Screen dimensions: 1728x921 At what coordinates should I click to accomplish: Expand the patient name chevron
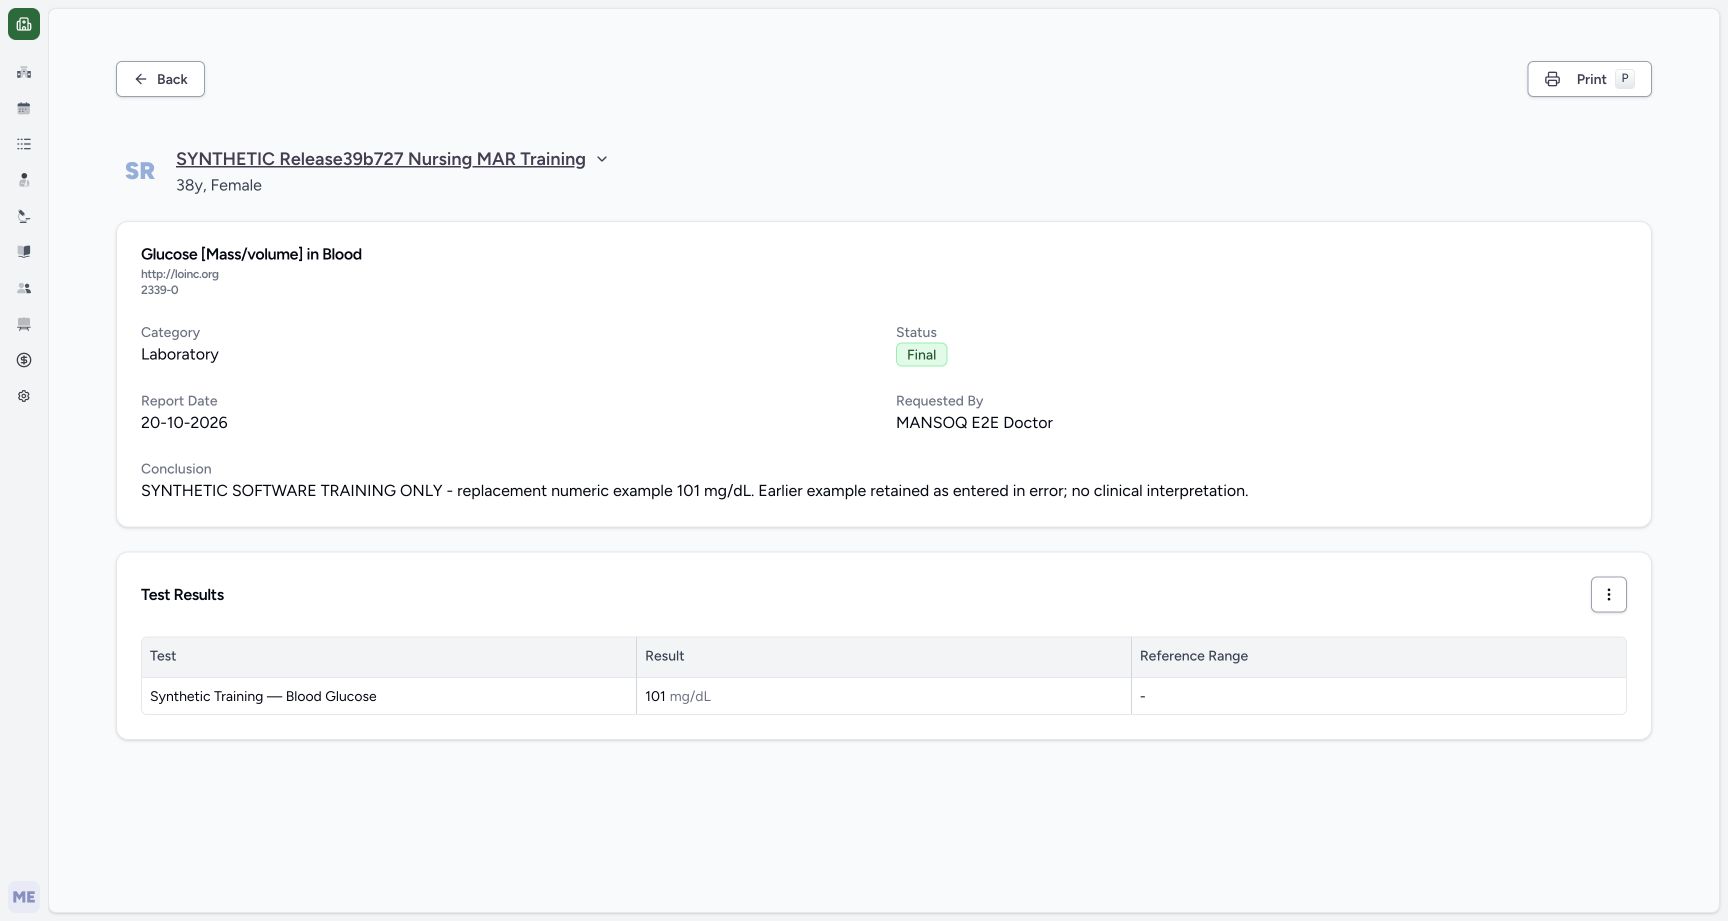point(602,159)
